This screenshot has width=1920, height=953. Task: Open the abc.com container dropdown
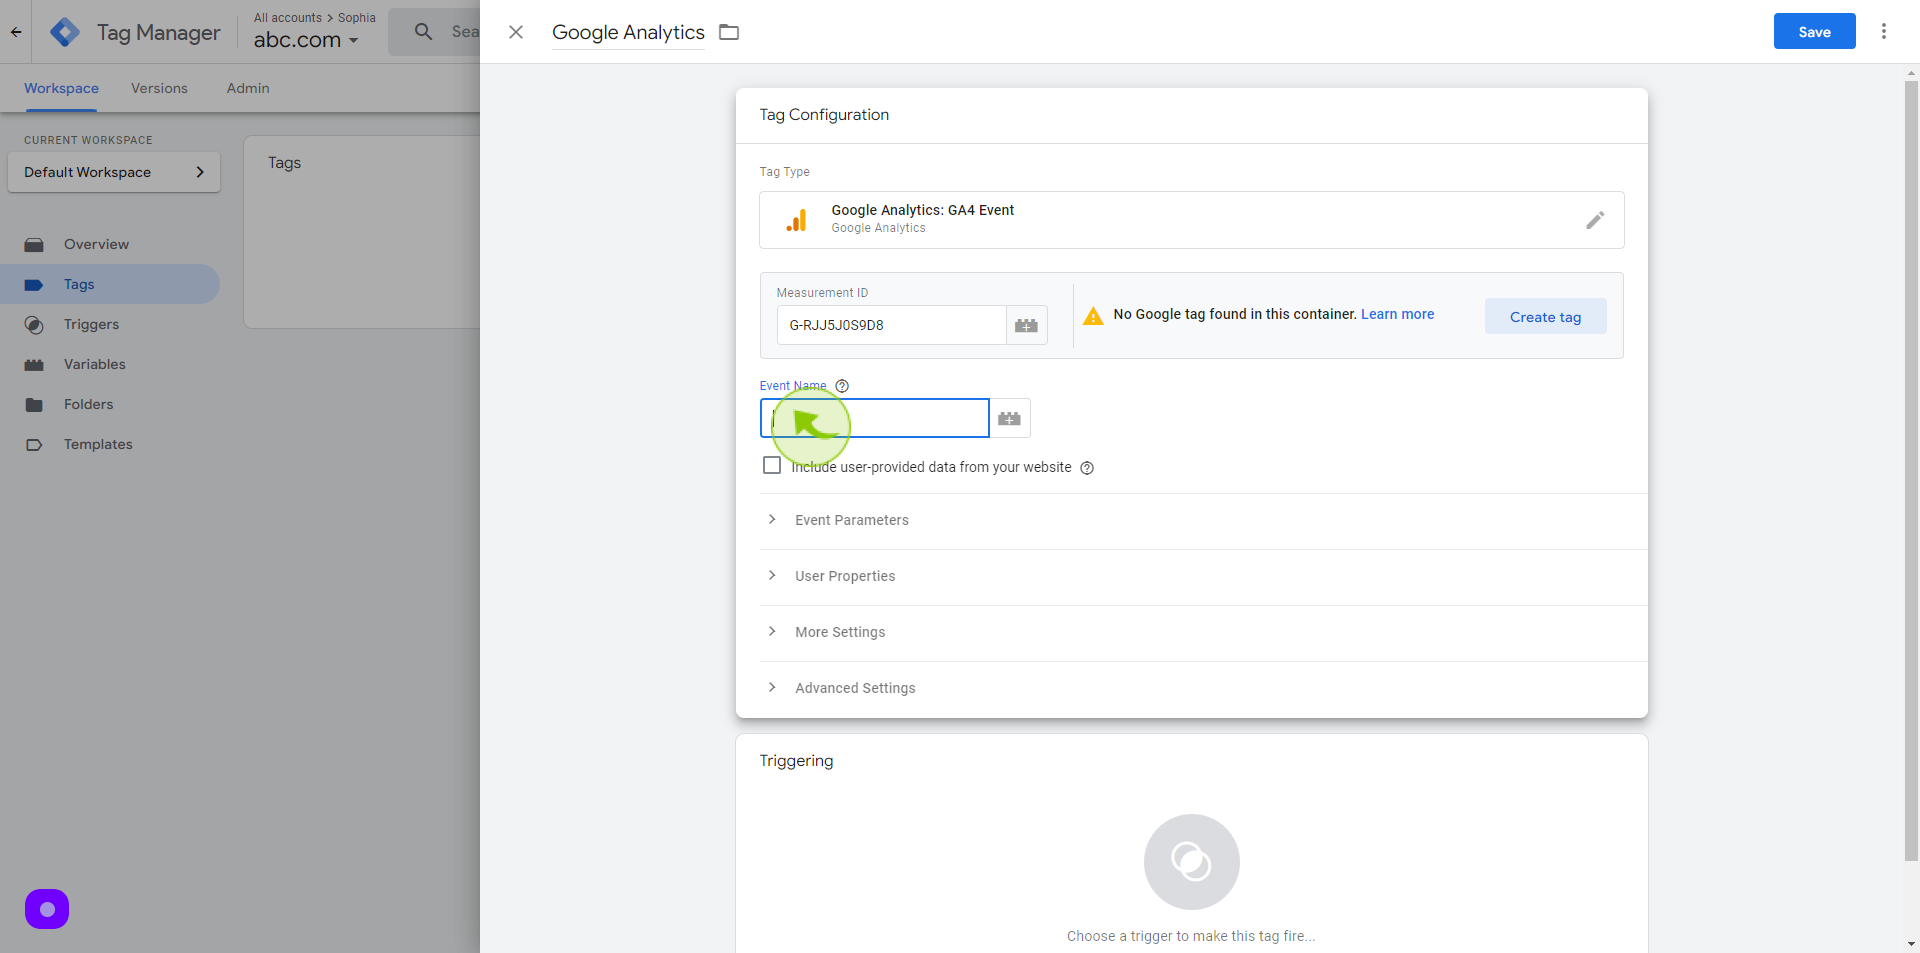(305, 40)
